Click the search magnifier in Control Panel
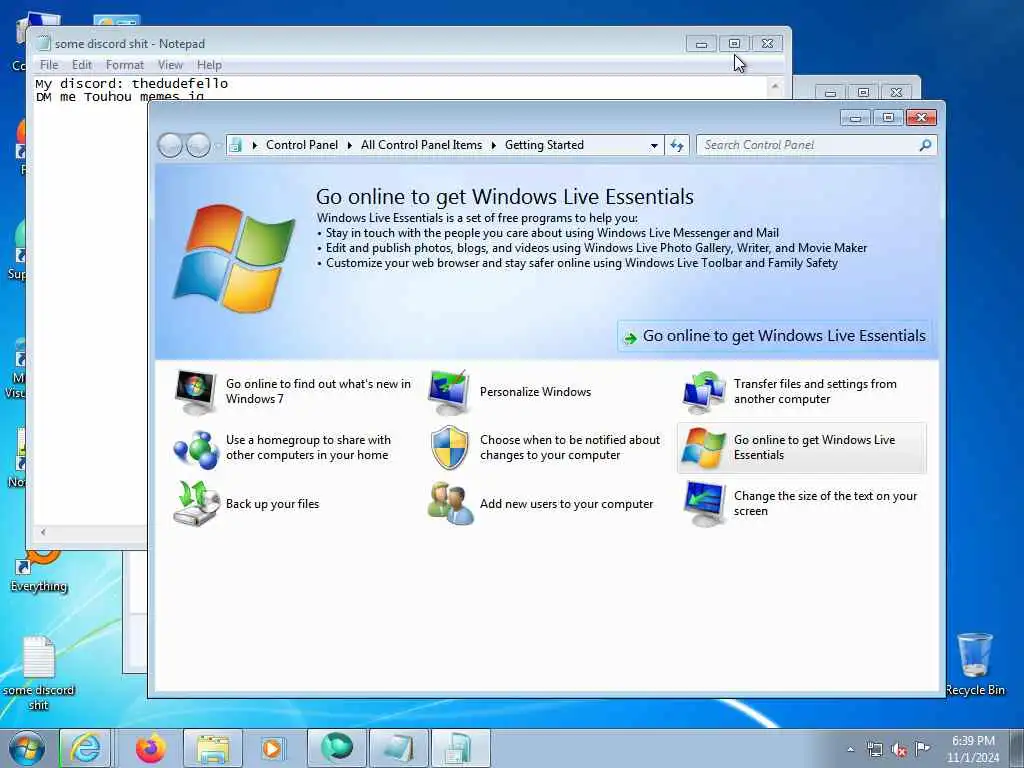1024x768 pixels. (925, 145)
